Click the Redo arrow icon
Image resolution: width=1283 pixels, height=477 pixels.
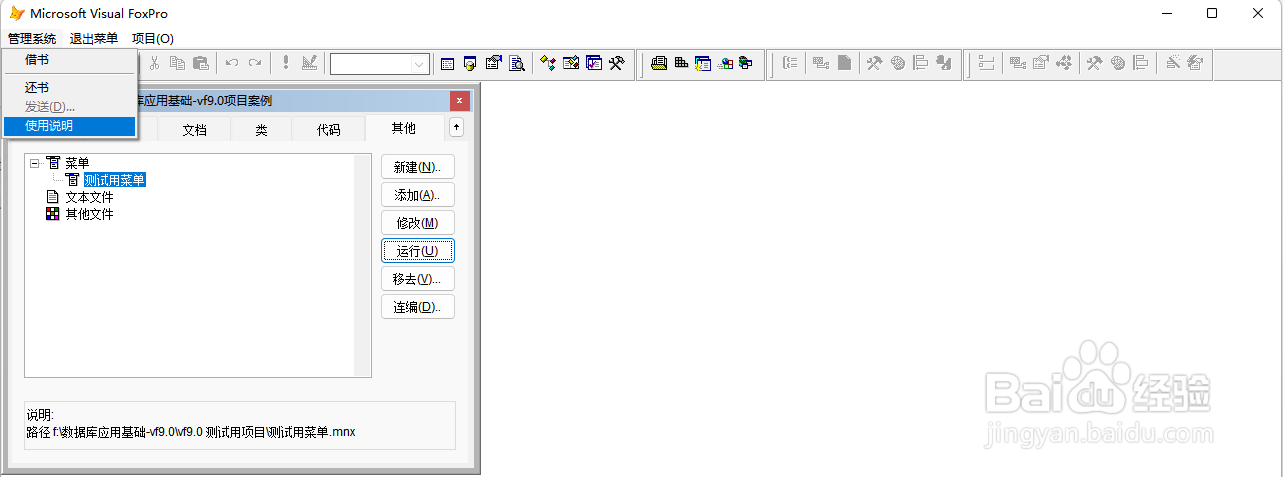[255, 63]
